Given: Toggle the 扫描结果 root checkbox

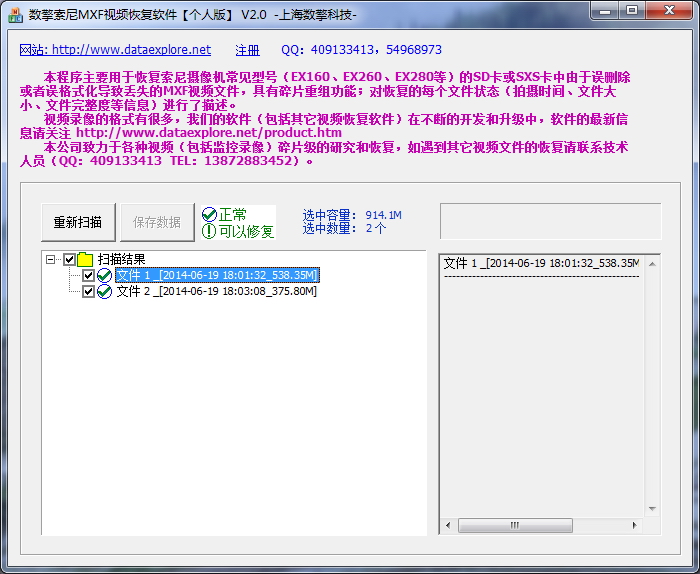Looking at the screenshot, I should click(x=69, y=259).
